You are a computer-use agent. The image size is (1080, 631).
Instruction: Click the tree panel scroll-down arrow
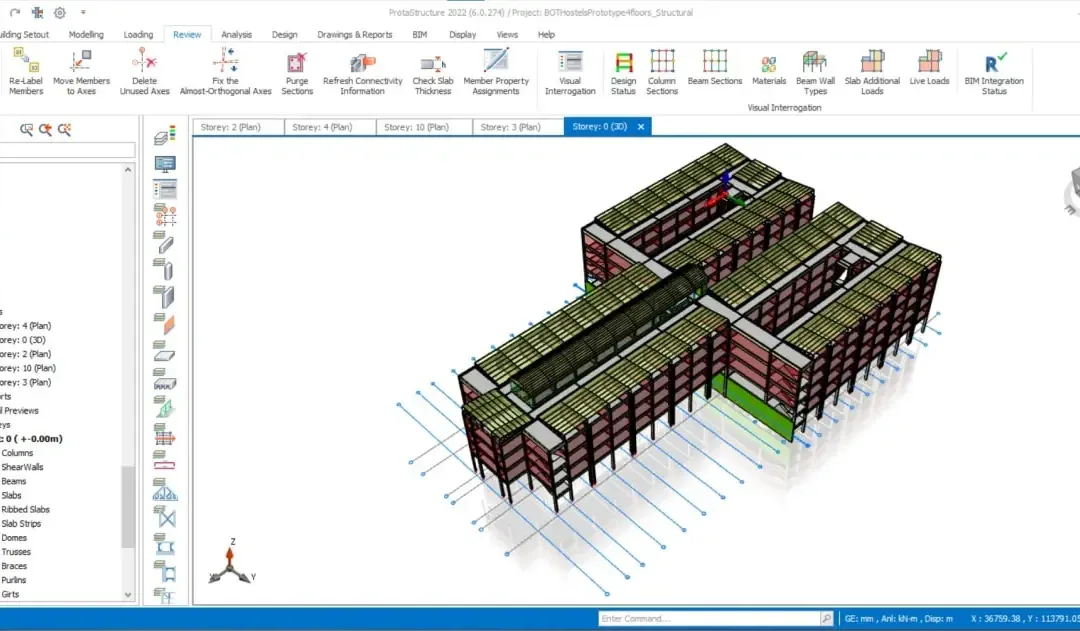pyautogui.click(x=128, y=594)
